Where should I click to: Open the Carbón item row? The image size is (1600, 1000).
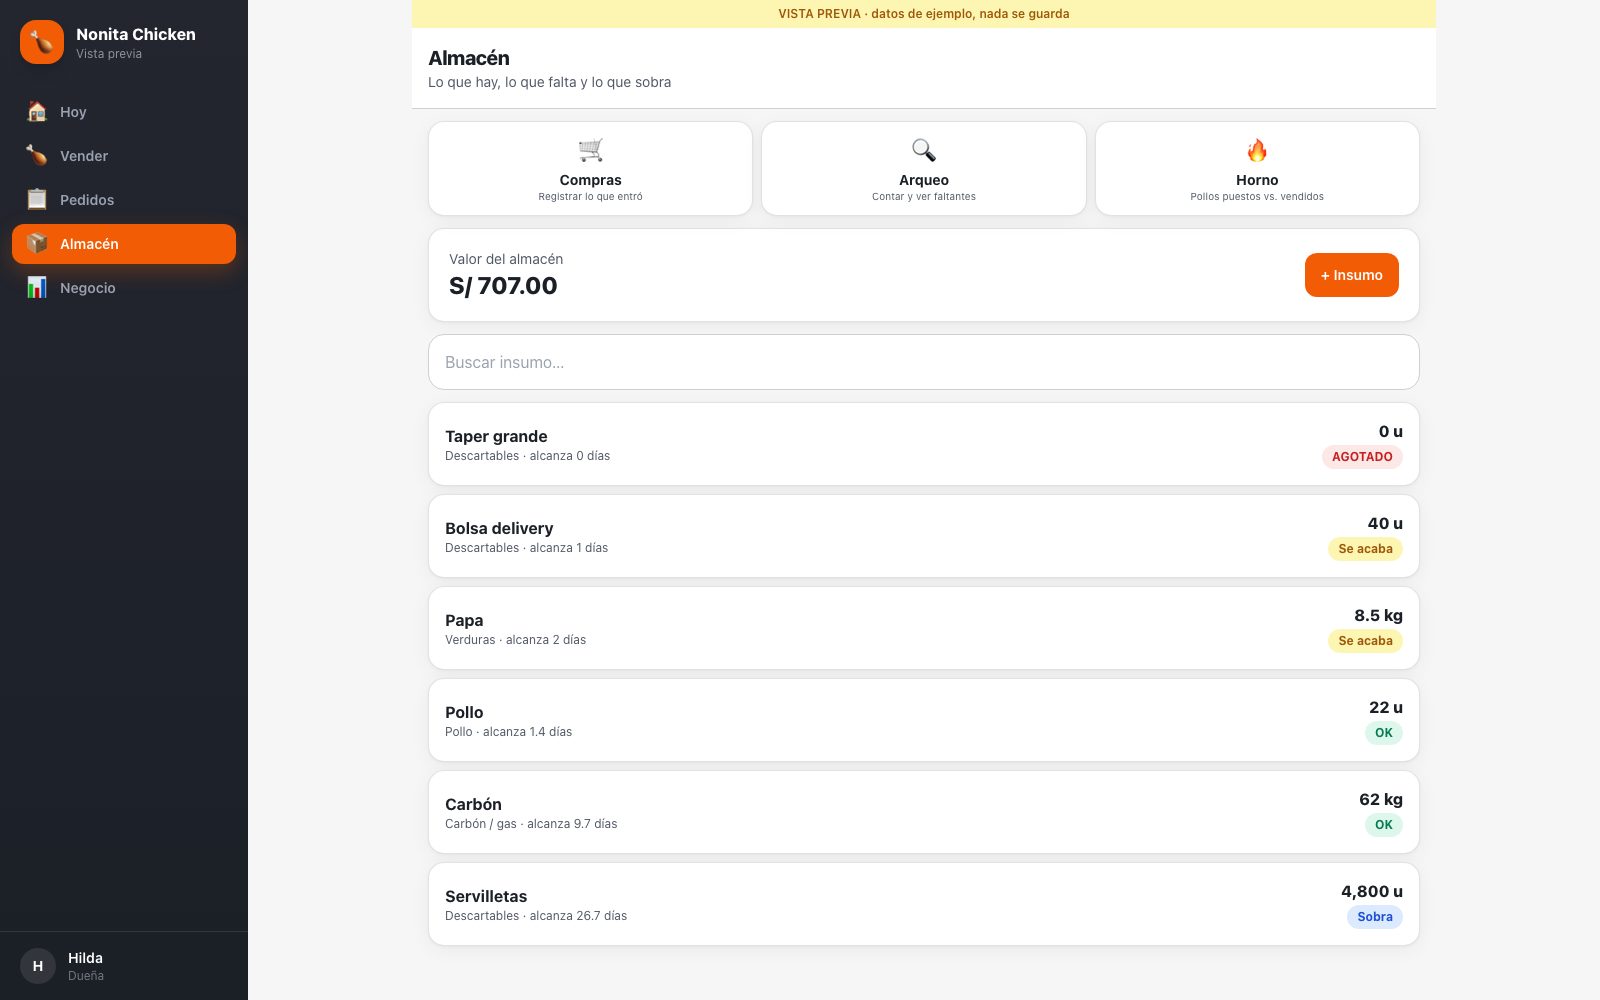924,812
